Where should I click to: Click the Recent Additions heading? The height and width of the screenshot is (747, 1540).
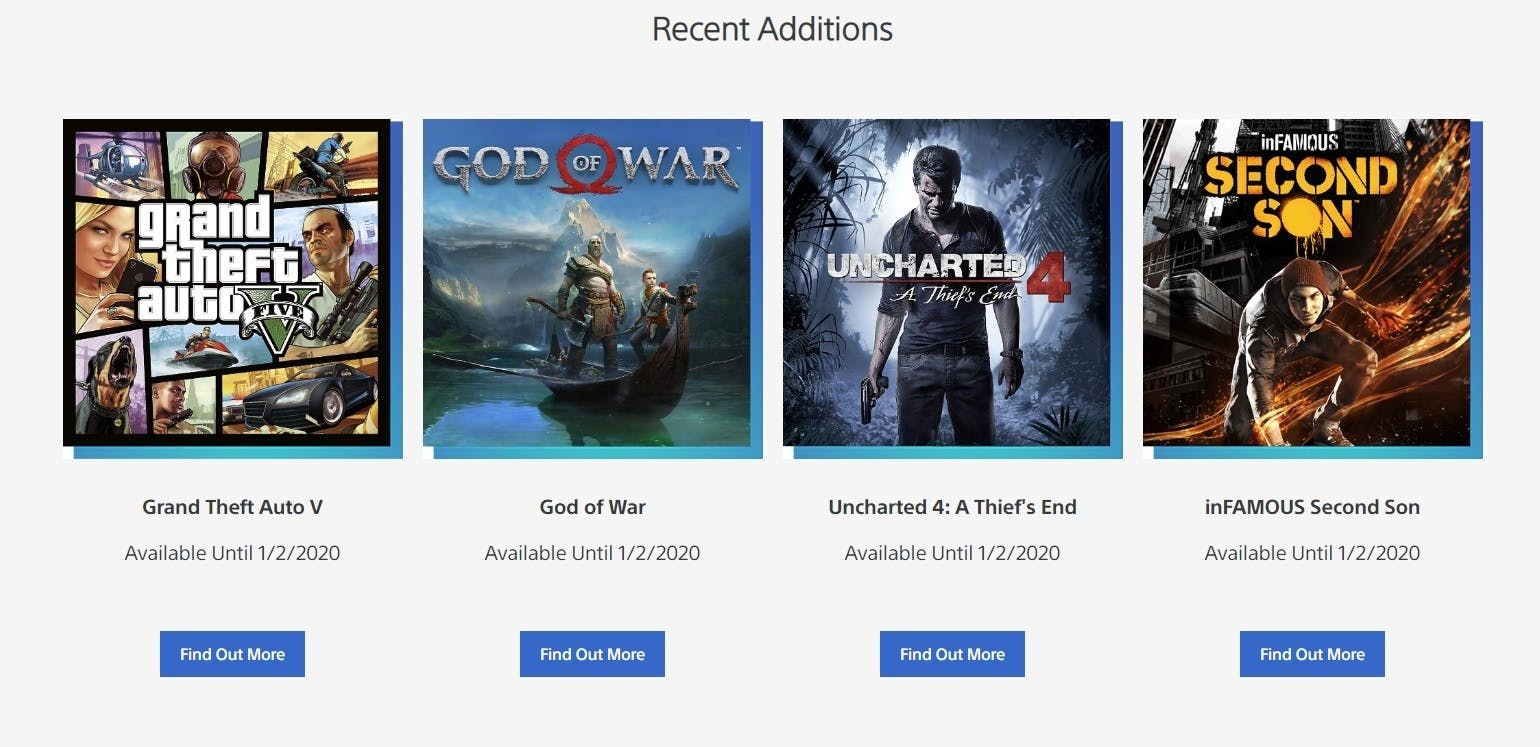tap(772, 29)
